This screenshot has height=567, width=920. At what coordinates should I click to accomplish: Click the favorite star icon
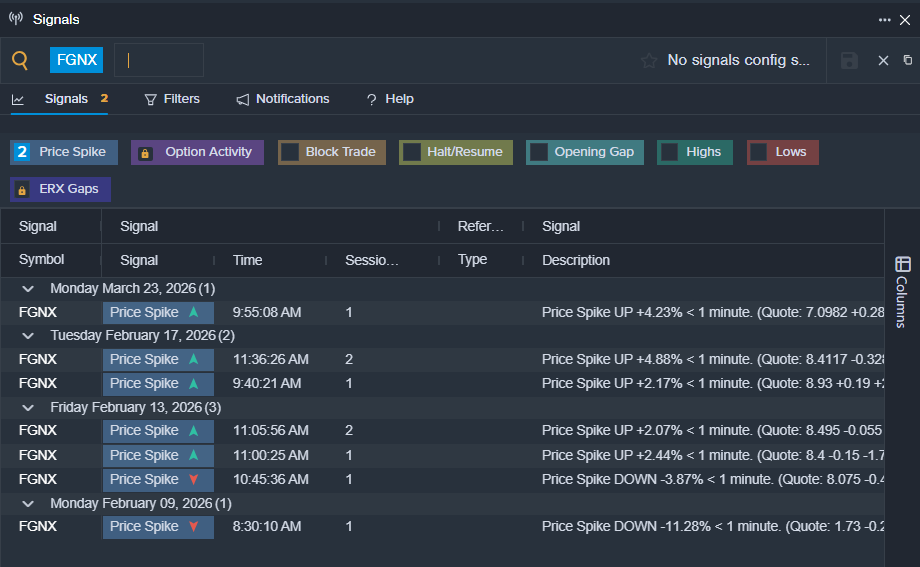[649, 61]
